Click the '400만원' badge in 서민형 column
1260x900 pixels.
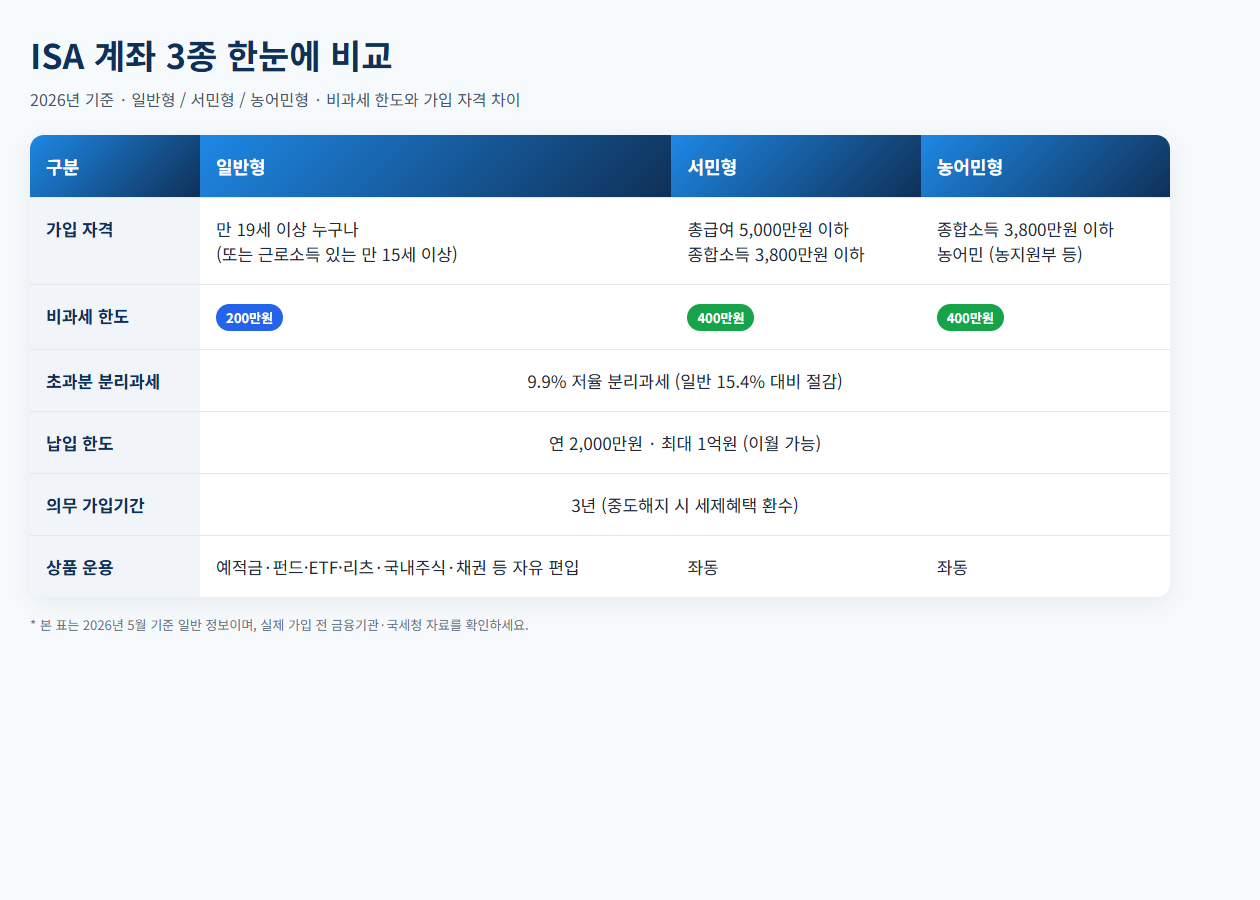pos(720,318)
